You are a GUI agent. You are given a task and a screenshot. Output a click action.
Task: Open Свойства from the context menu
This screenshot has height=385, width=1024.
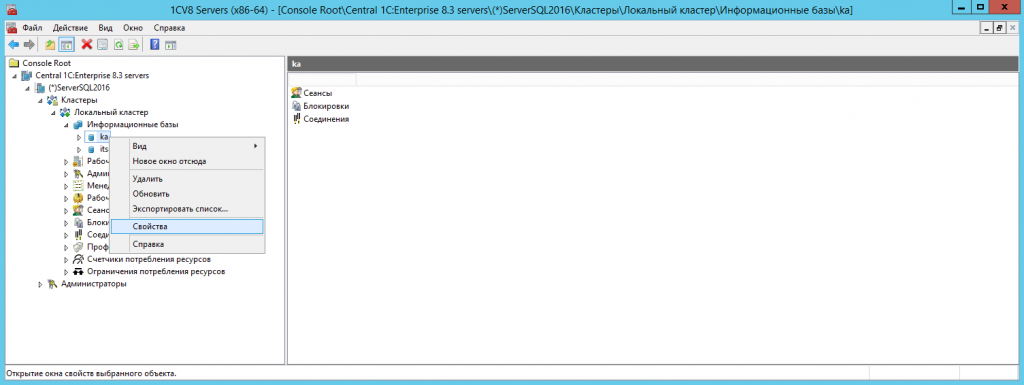(187, 226)
